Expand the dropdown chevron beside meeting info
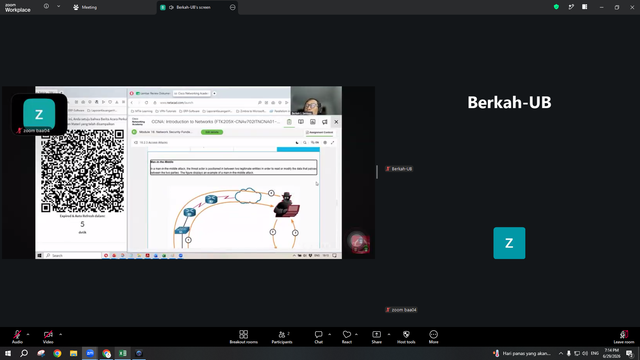The height and width of the screenshot is (360, 640). (x=58, y=7)
